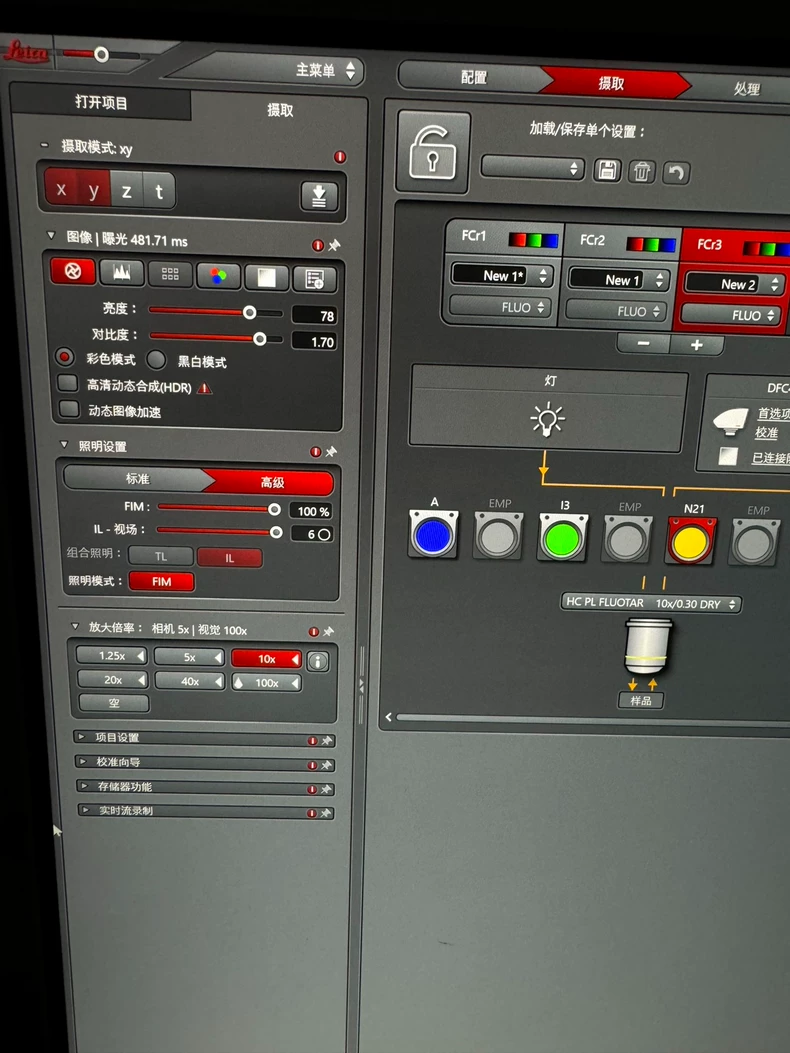The image size is (790, 1053).
Task: Open the New 1 dropdown under FCr2
Action: pos(619,279)
